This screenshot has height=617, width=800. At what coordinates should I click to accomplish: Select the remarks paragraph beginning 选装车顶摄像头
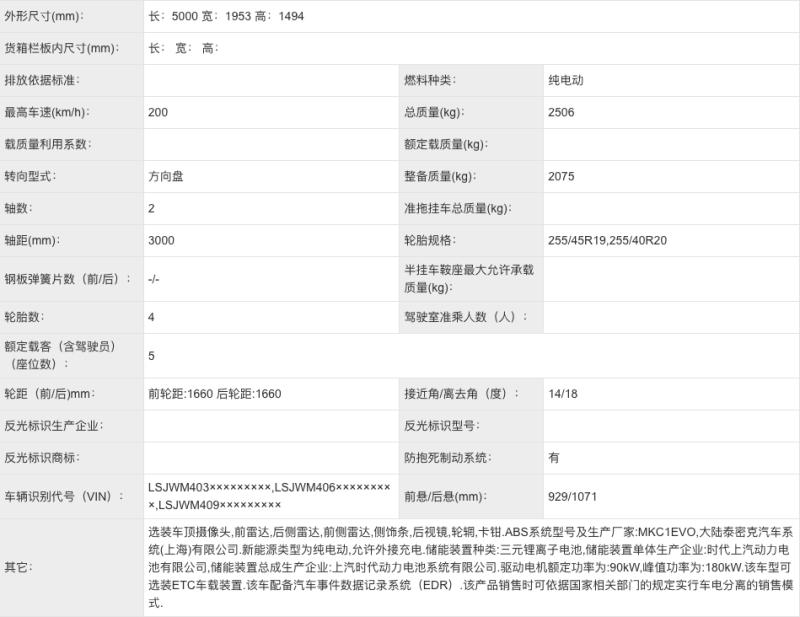tap(471, 567)
